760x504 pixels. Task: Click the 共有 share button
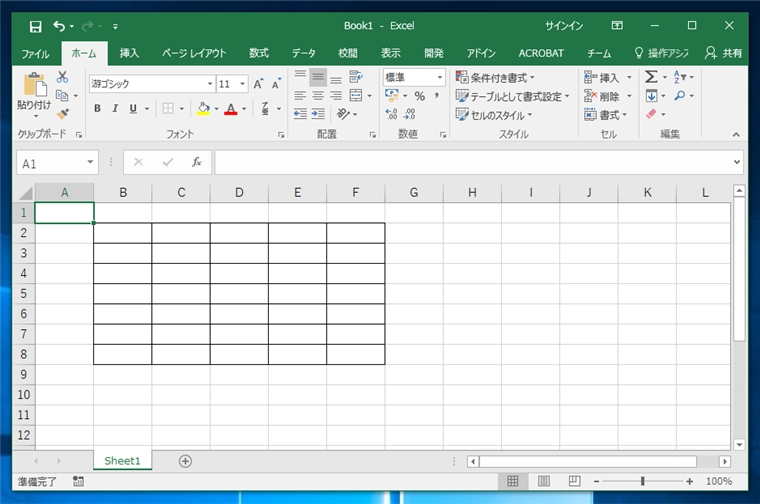point(724,53)
